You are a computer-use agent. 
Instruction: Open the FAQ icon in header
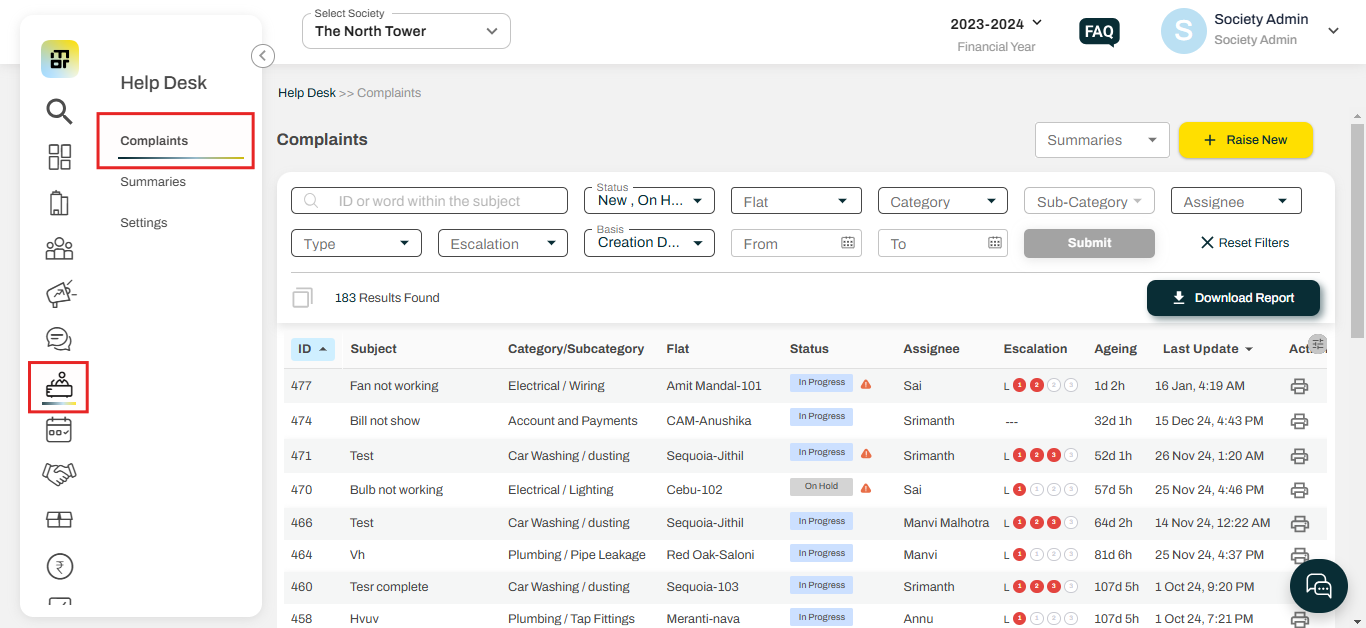click(1099, 32)
